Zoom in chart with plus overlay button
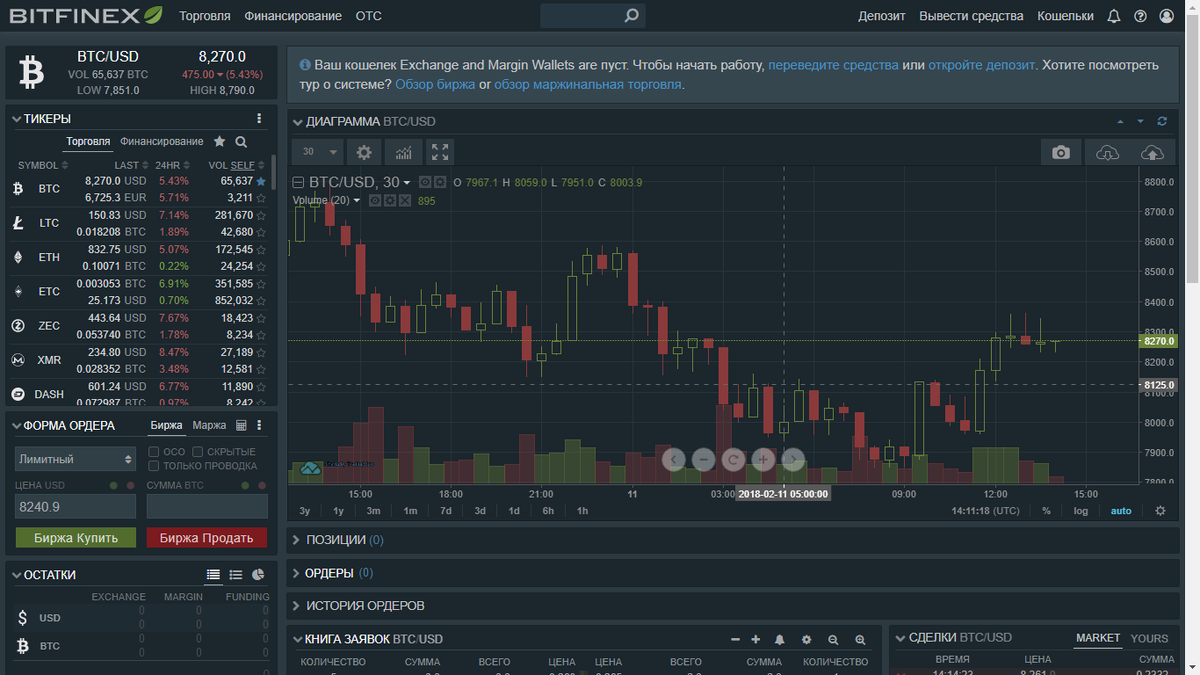This screenshot has height=675, width=1200. click(763, 459)
